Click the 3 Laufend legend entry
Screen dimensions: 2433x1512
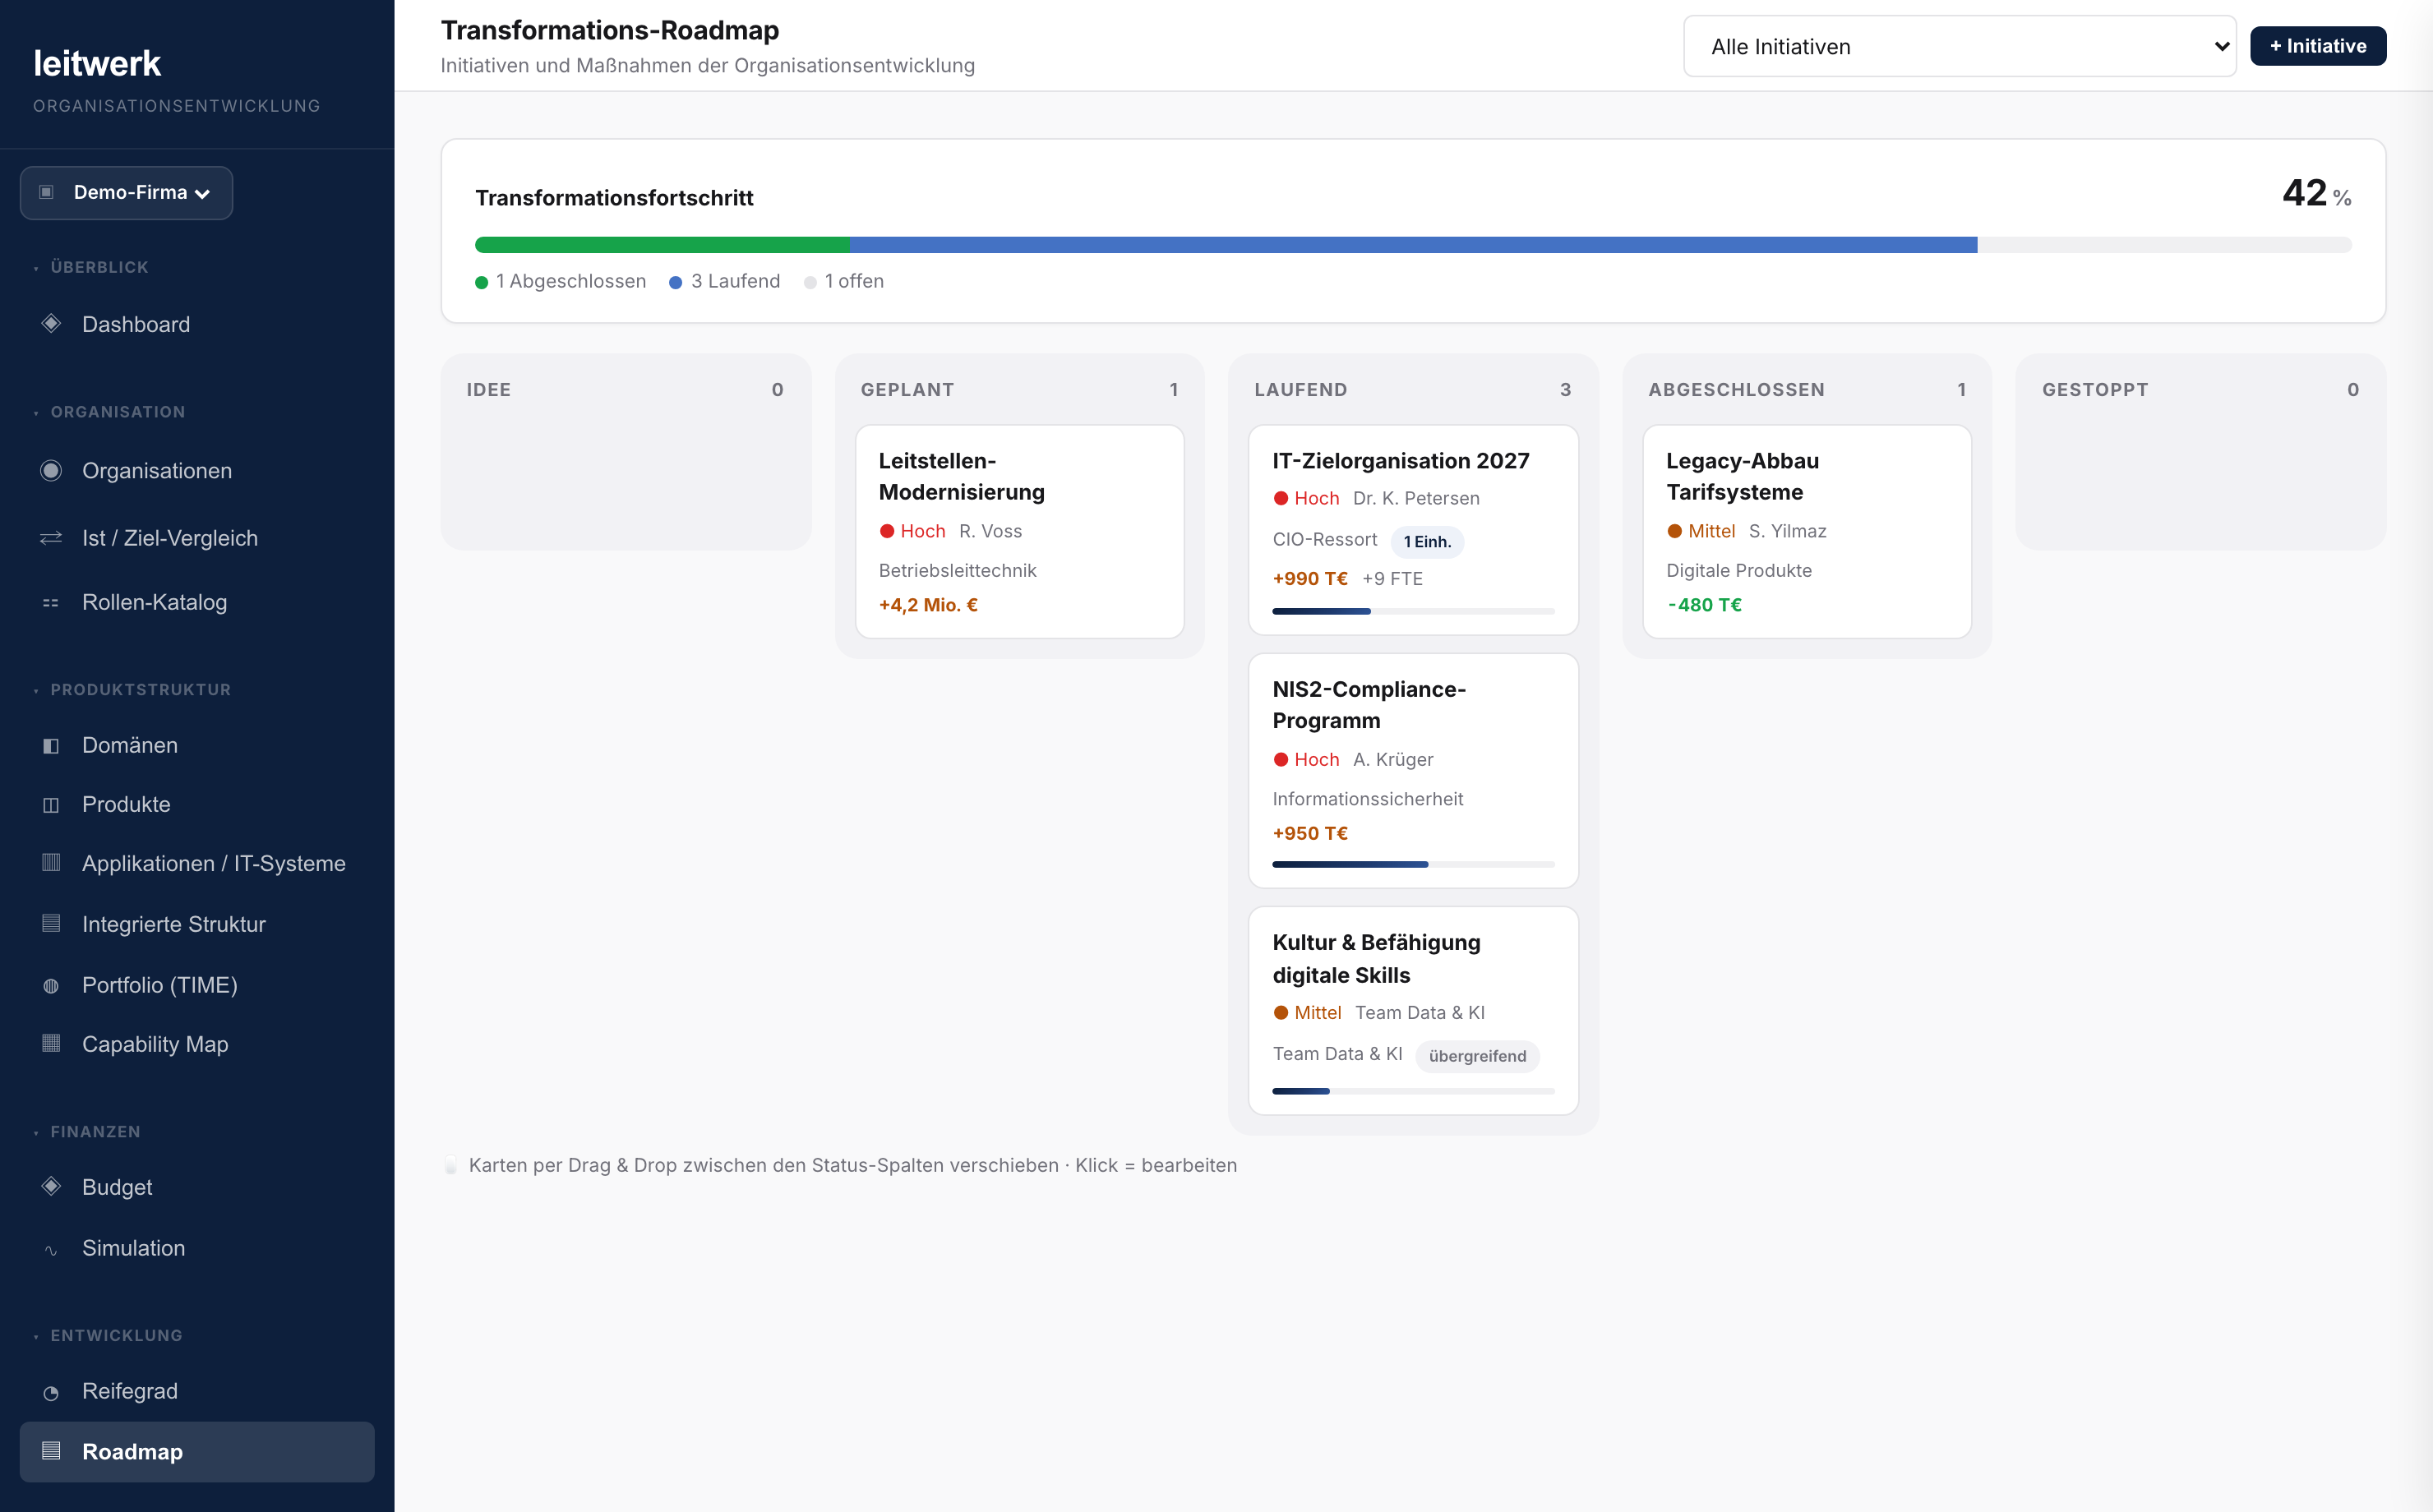(725, 282)
